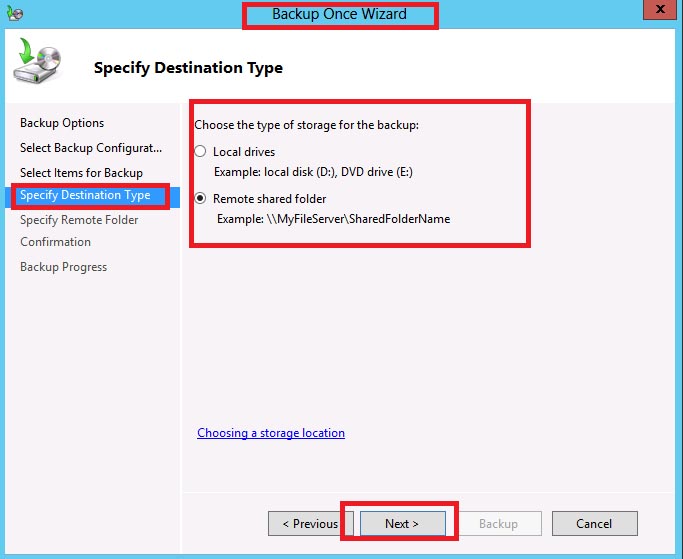This screenshot has width=683, height=559.
Task: Click the Next button
Action: coord(402,523)
